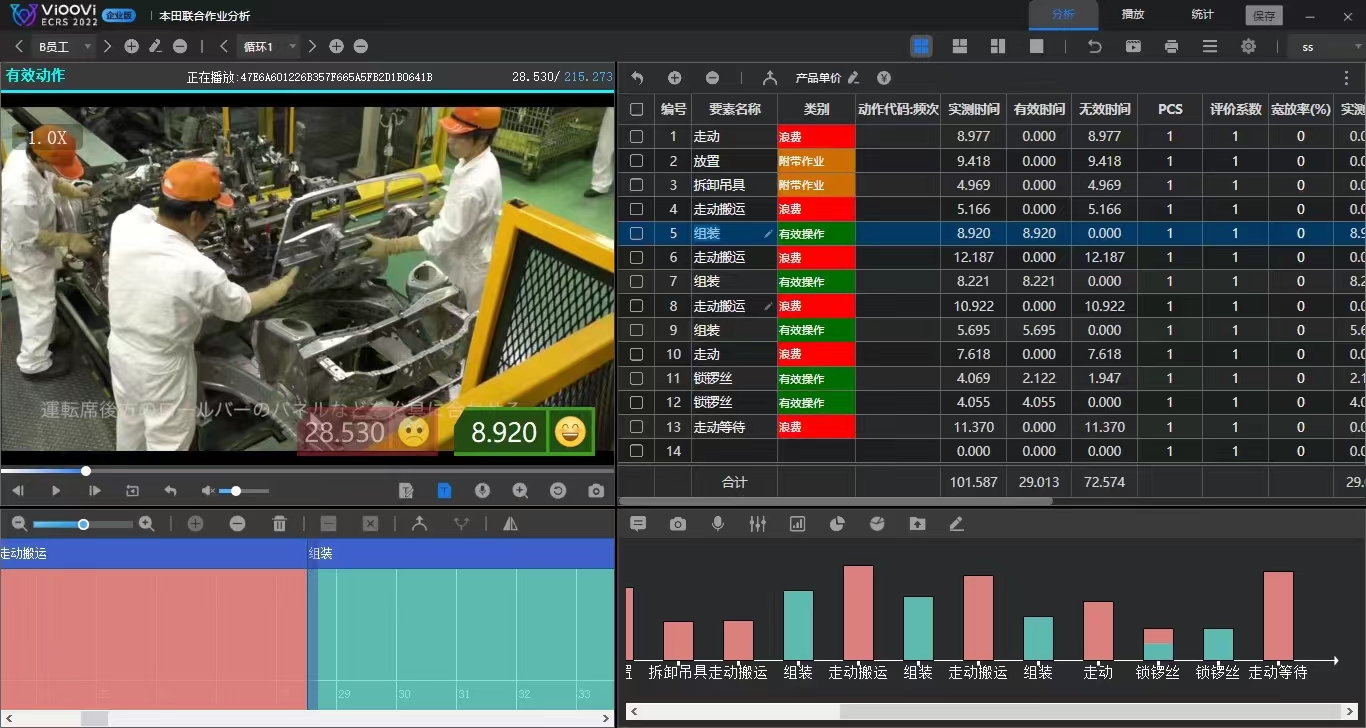The width and height of the screenshot is (1366, 728).
Task: Check the empty row 14 checkbox
Action: [637, 451]
